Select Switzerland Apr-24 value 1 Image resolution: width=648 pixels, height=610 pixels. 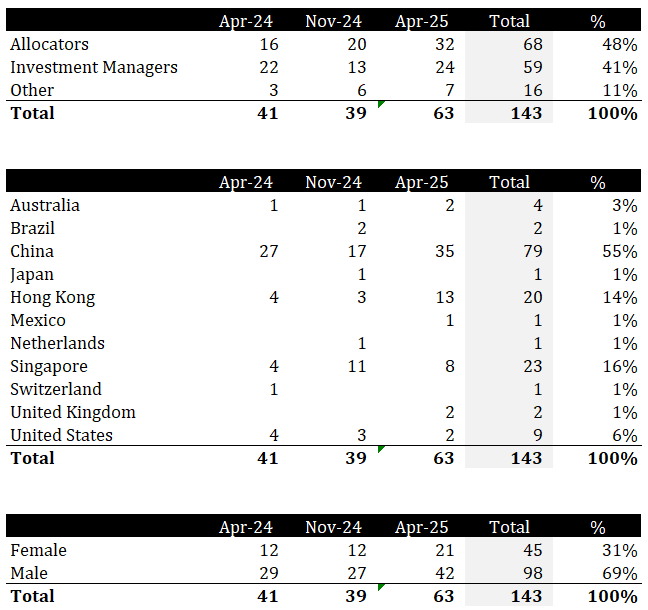point(274,389)
